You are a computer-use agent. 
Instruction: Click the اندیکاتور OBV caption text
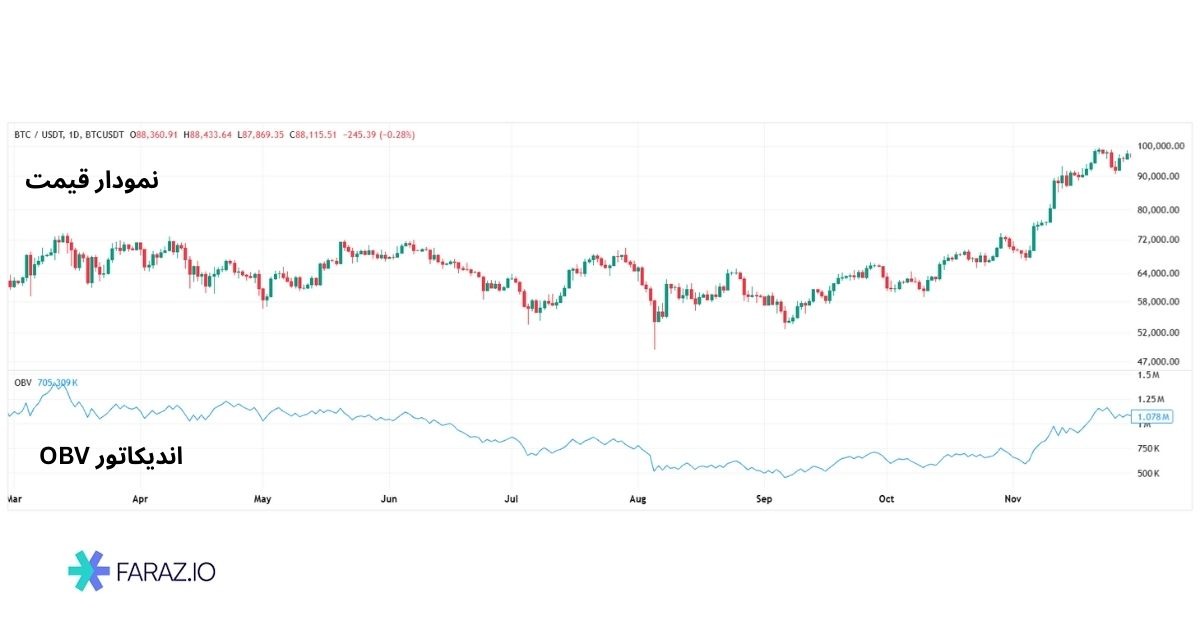coord(111,457)
